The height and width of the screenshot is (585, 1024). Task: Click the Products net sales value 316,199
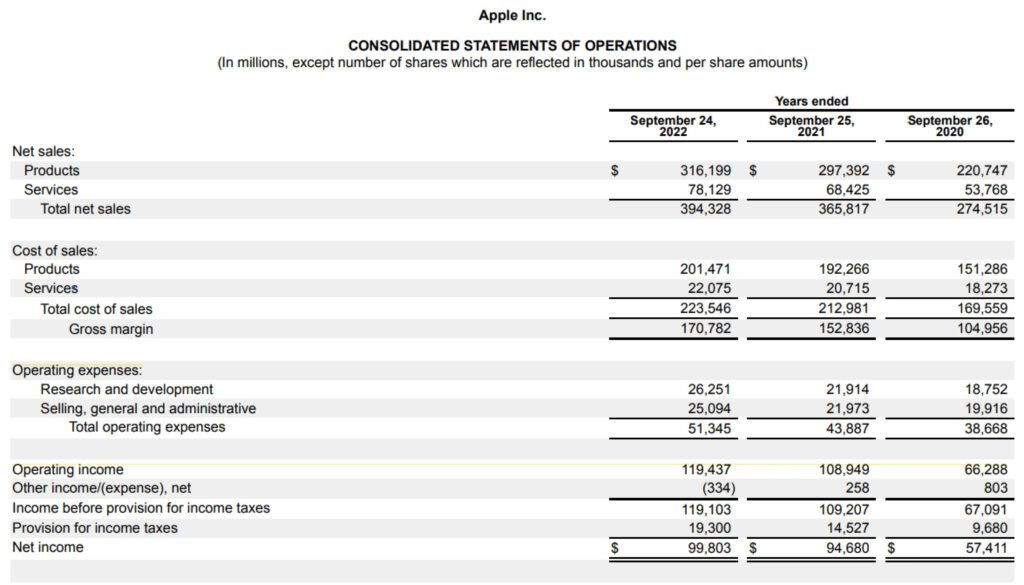(705, 170)
